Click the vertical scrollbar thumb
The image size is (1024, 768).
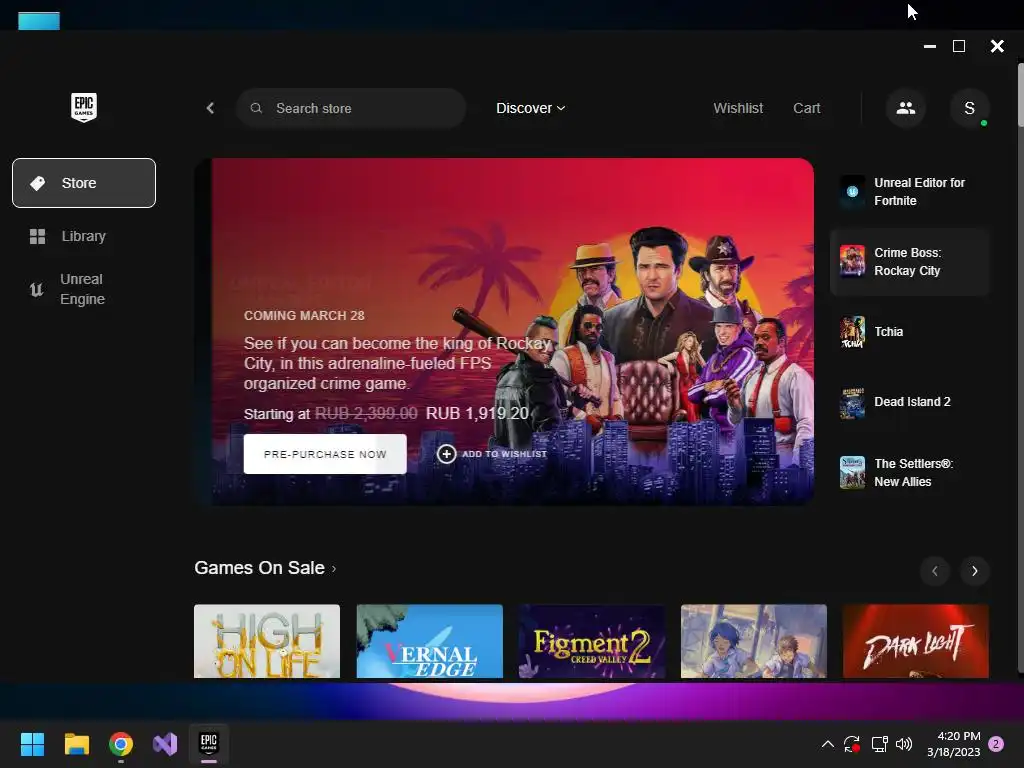point(1020,95)
